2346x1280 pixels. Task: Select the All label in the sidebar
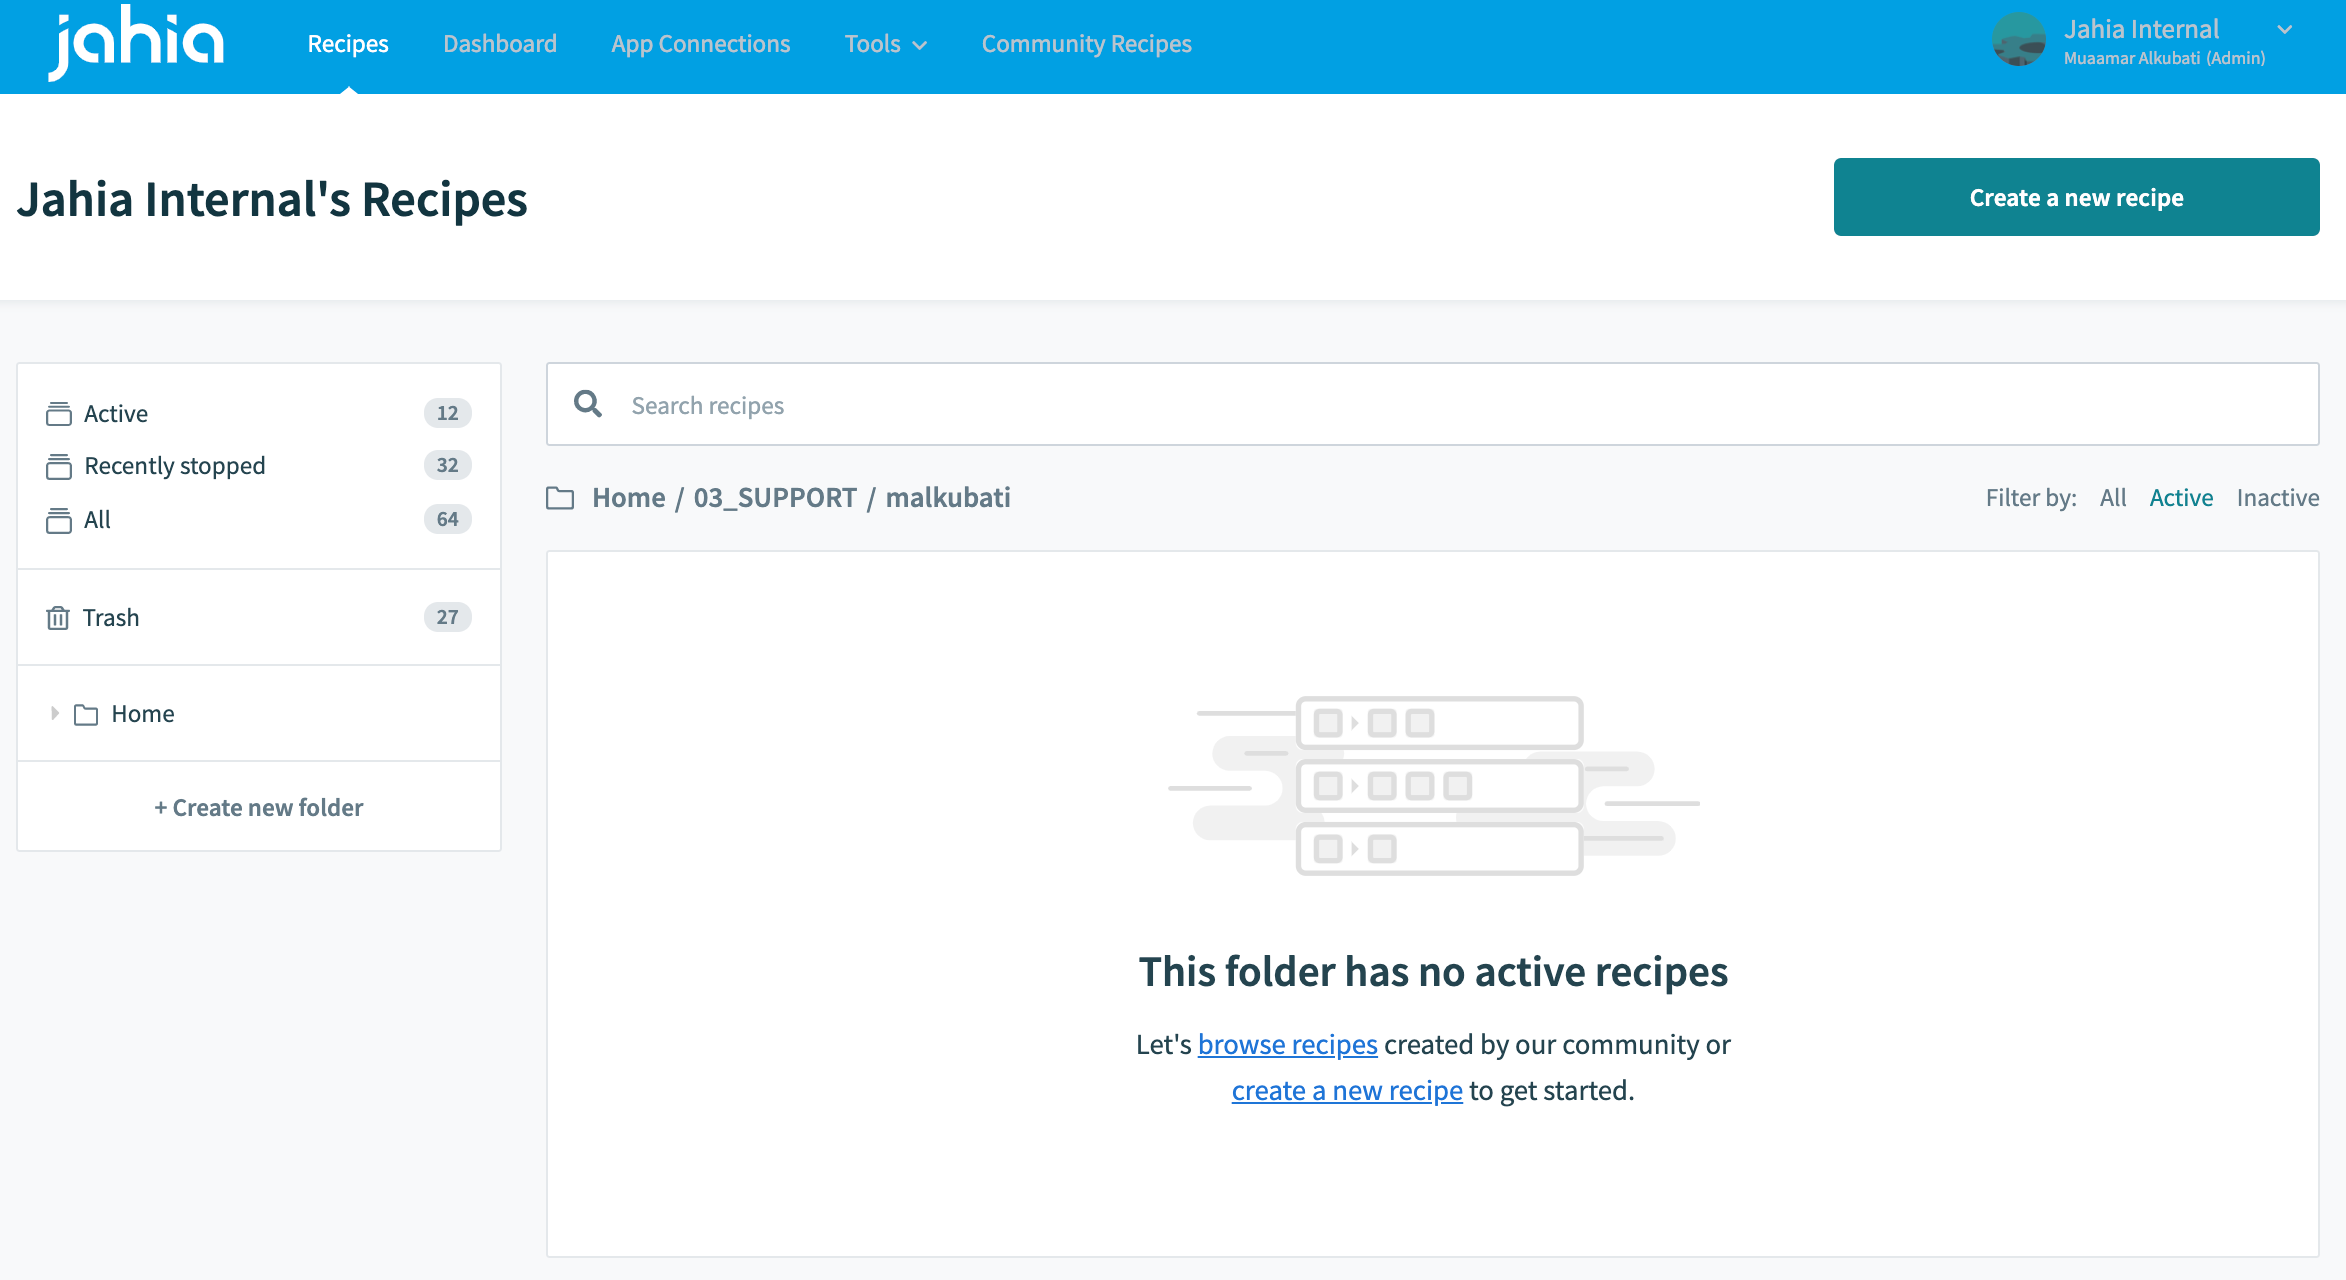[97, 520]
